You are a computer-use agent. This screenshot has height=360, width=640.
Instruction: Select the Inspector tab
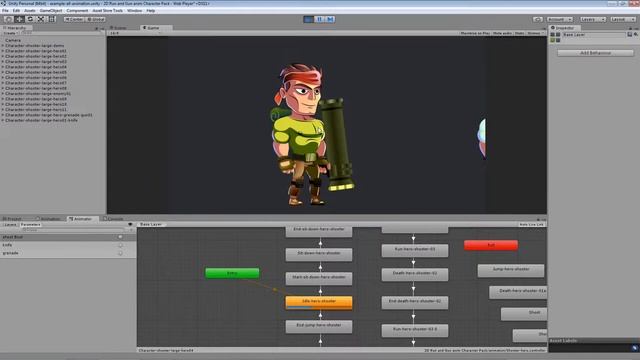[565, 28]
